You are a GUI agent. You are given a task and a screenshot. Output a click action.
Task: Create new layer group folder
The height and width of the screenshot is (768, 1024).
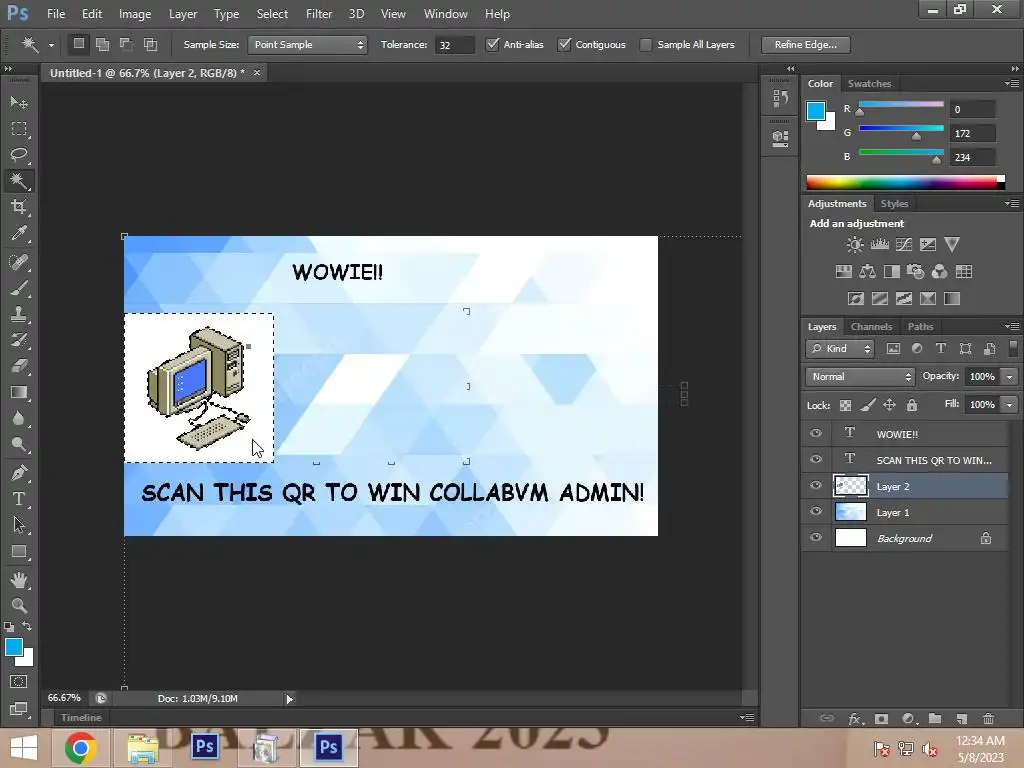click(935, 718)
